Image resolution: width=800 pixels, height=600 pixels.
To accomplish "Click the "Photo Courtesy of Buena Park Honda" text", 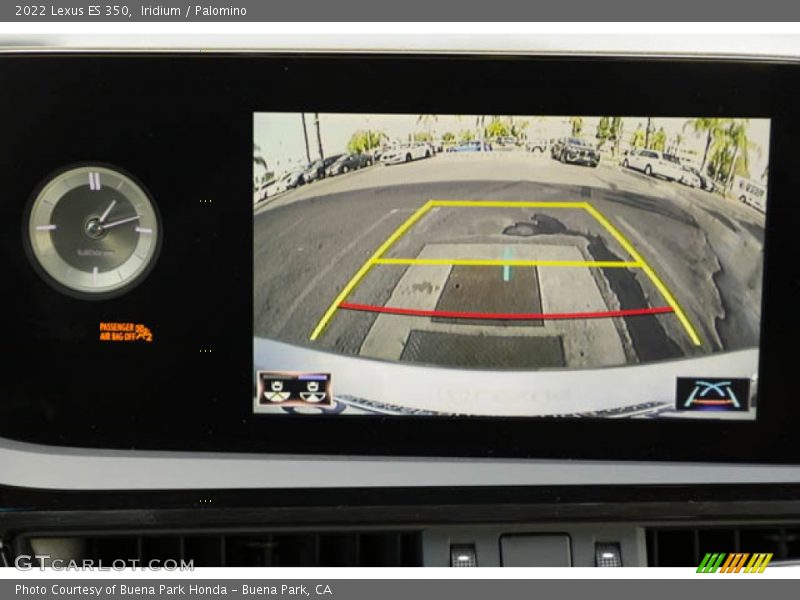I will point(121,590).
